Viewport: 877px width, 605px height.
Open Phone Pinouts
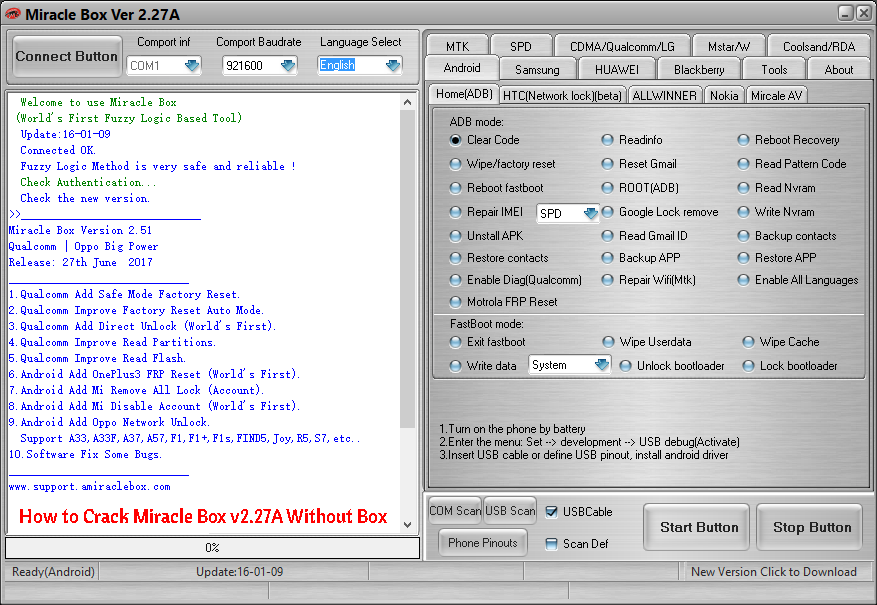click(483, 542)
